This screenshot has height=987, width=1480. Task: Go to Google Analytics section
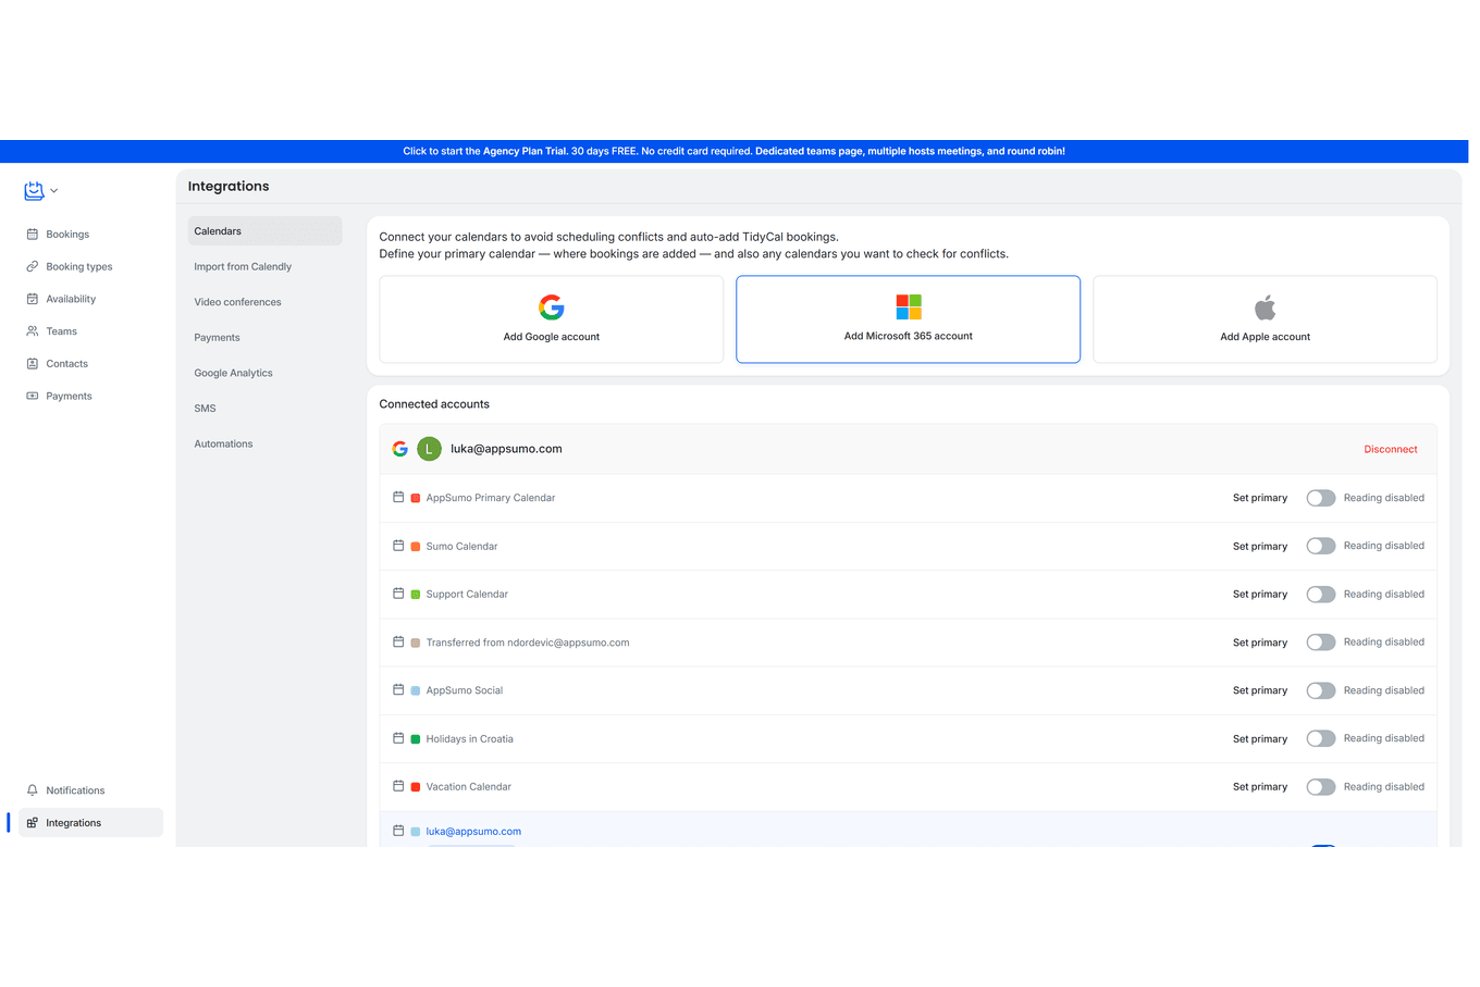pos(233,373)
